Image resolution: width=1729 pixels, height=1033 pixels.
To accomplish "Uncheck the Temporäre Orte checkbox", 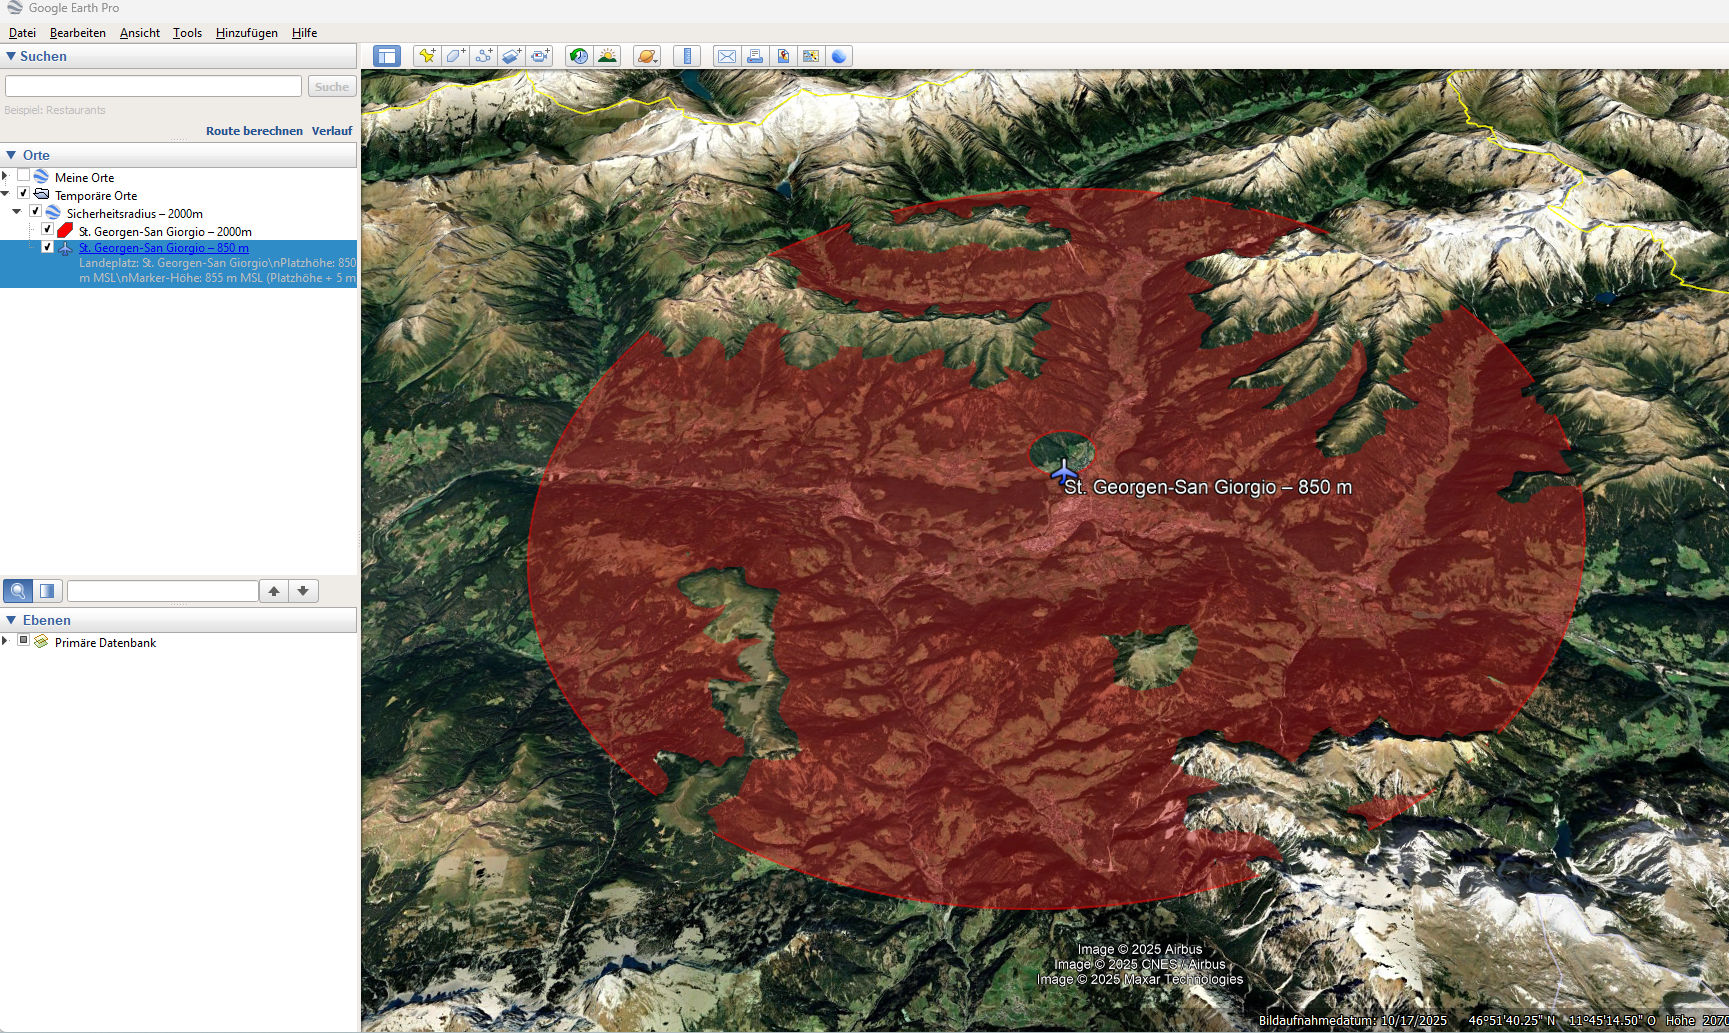I will point(23,194).
